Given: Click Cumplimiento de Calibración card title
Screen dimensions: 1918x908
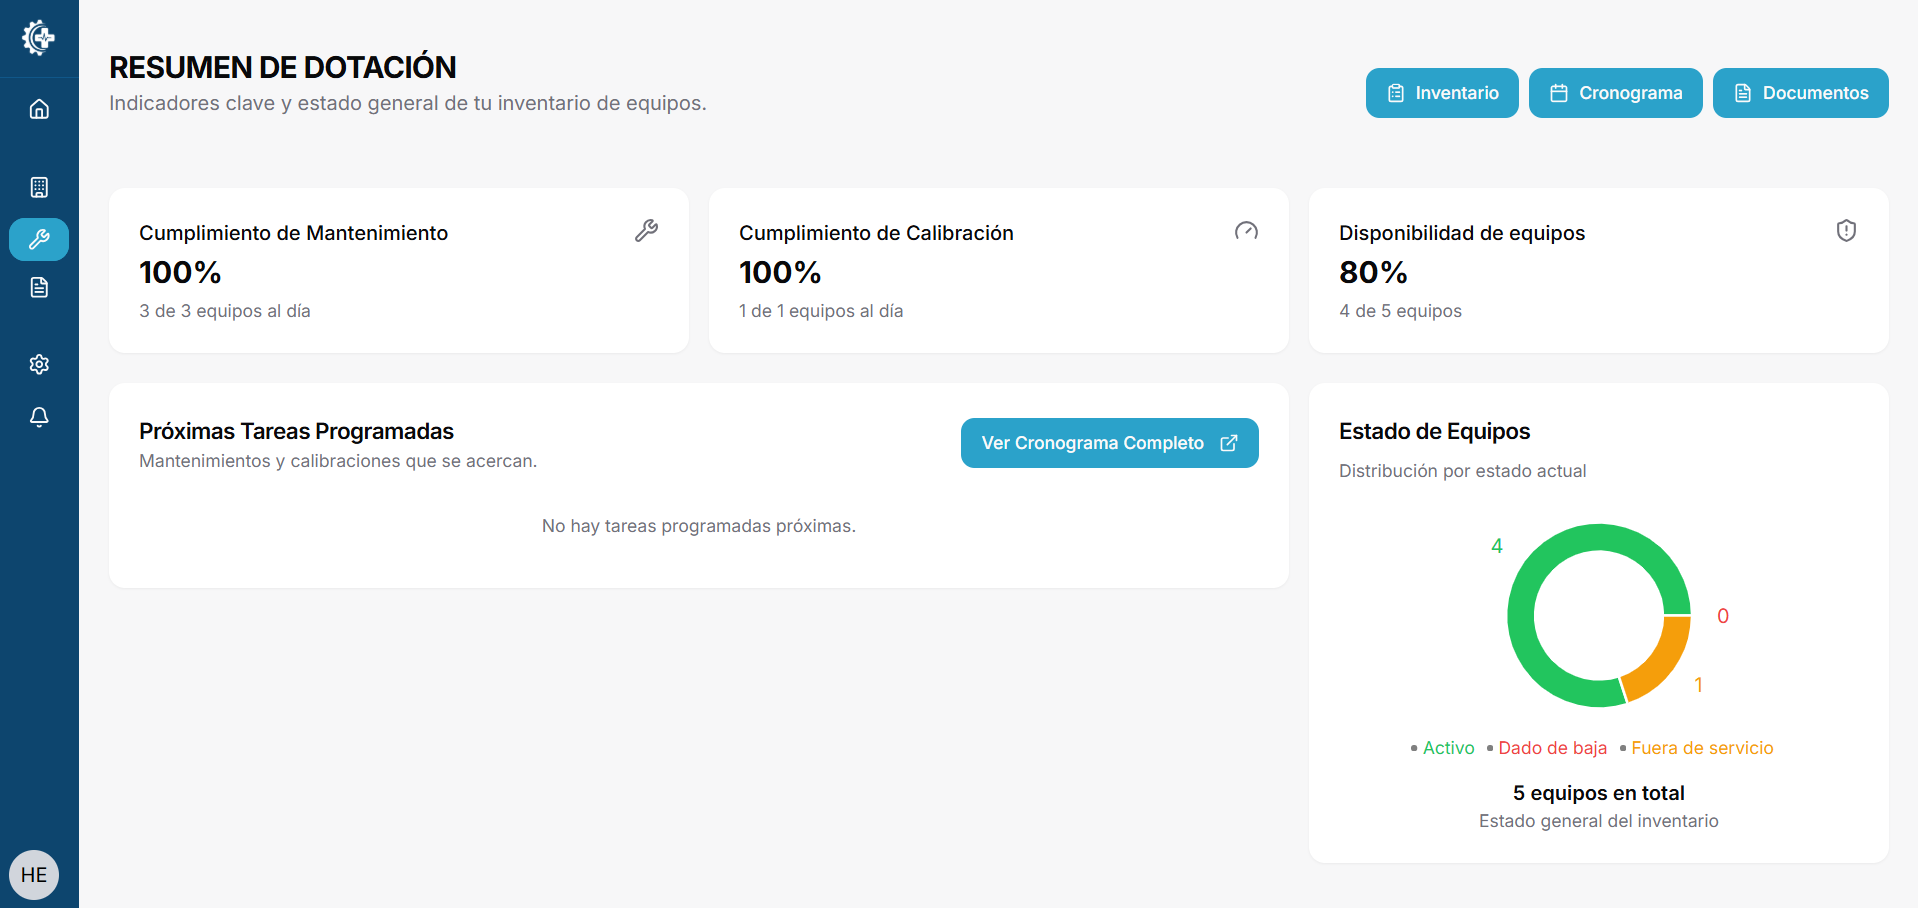Looking at the screenshot, I should click(876, 233).
